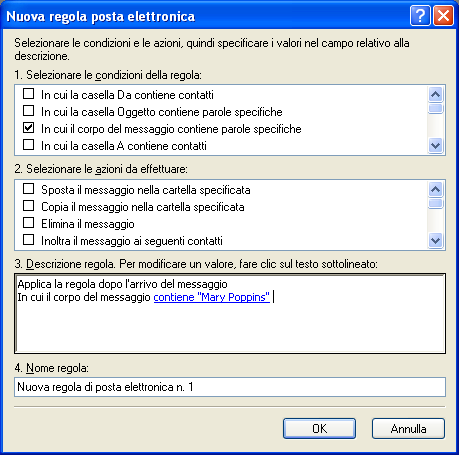Click the conditions list scrollbar thumb

435,108
